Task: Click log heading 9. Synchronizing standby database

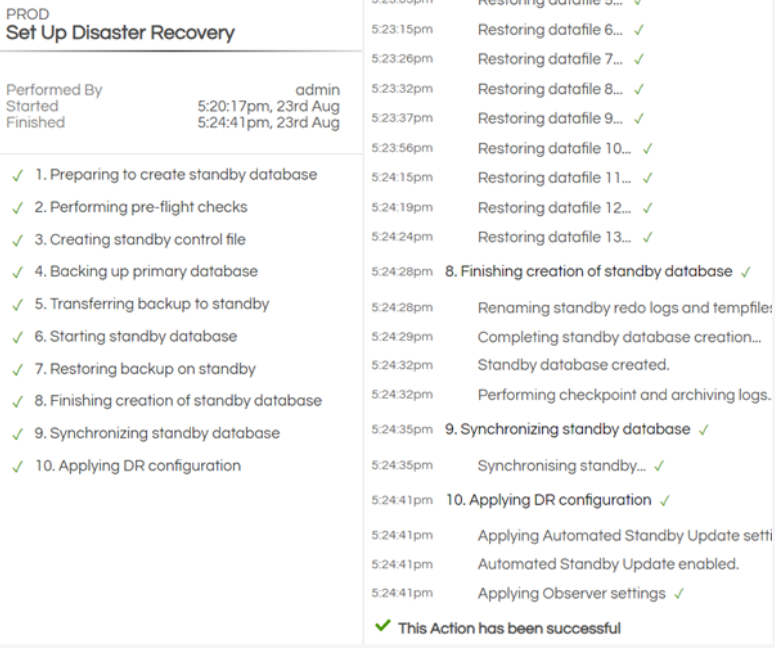Action: coord(567,429)
